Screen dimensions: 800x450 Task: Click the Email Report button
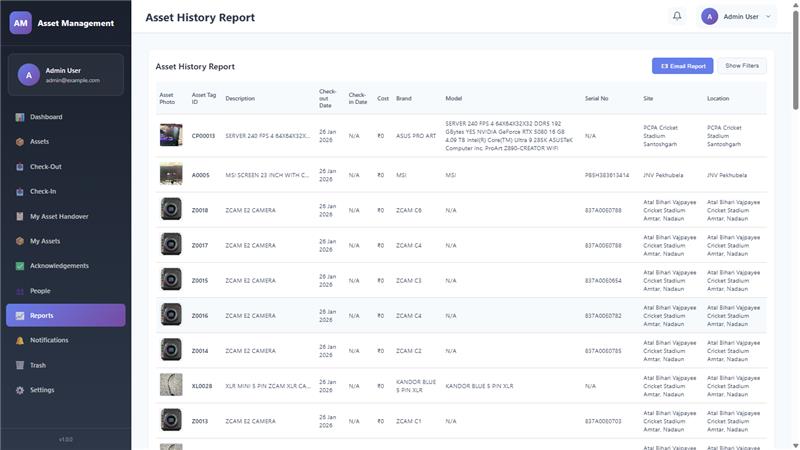pyautogui.click(x=682, y=66)
